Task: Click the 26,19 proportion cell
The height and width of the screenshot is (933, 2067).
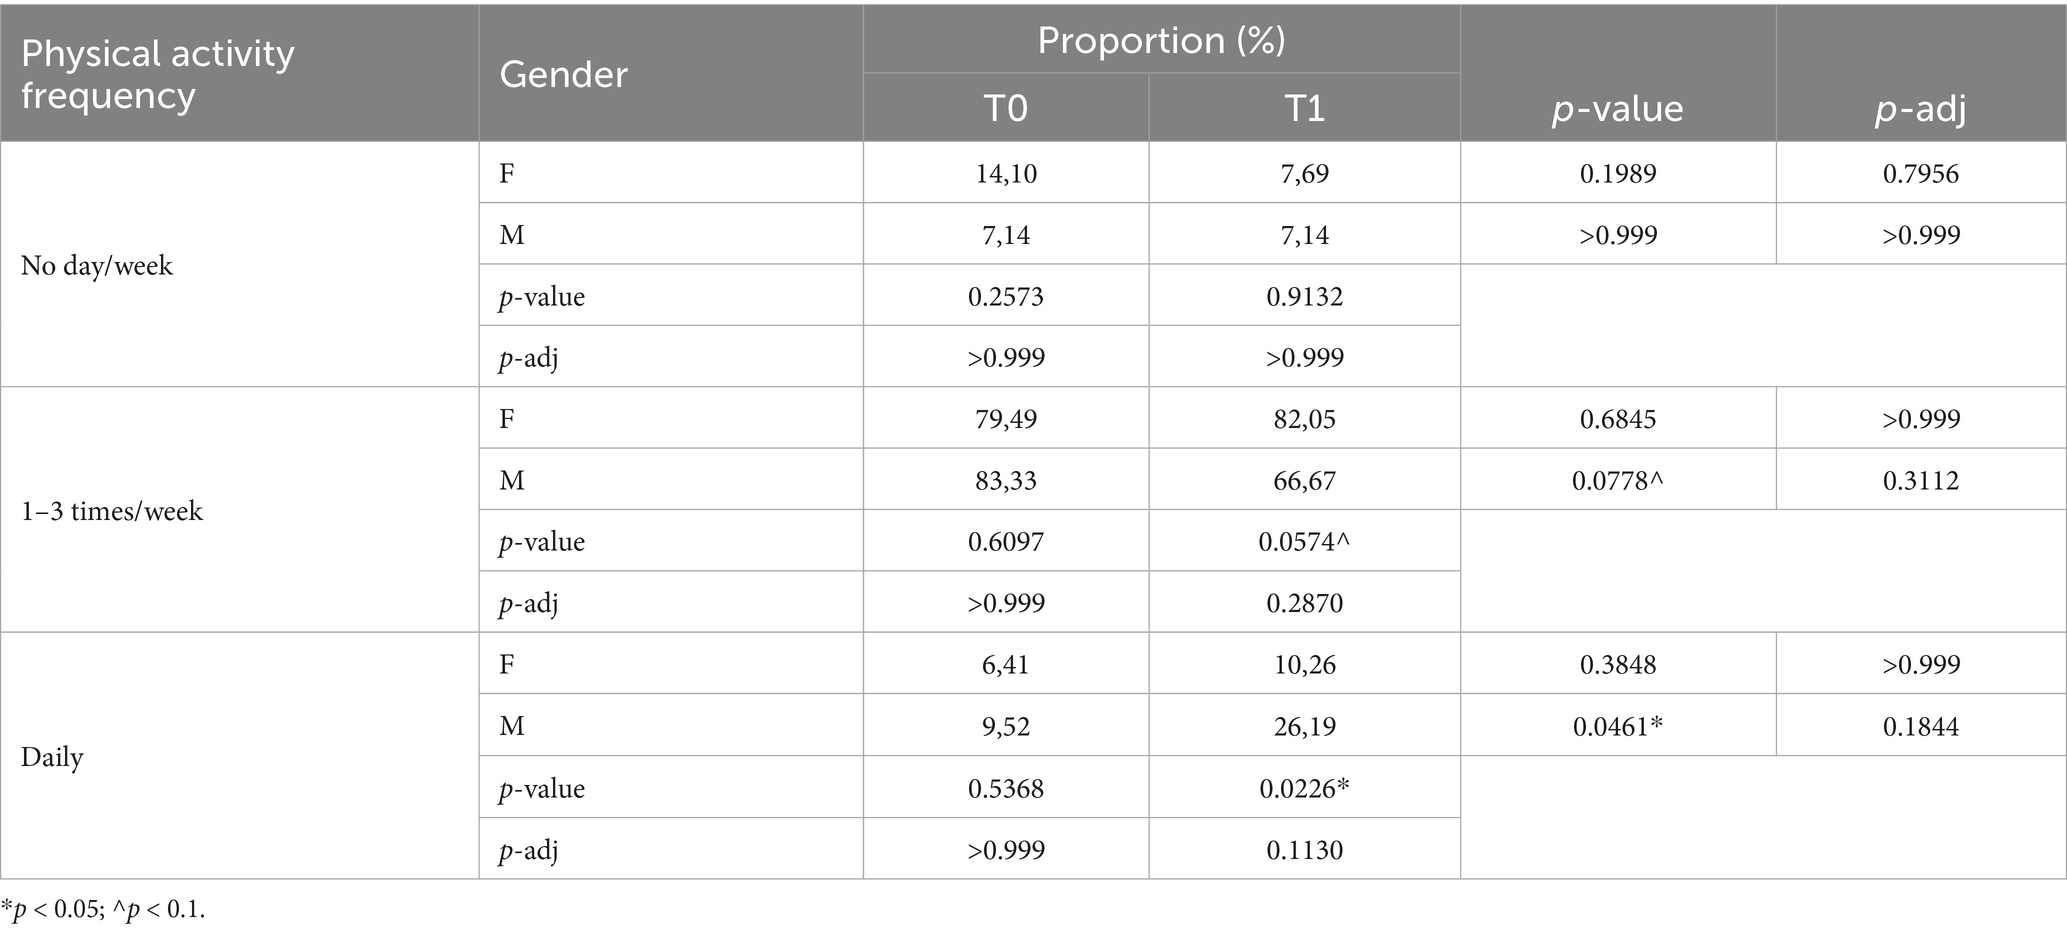Action: [1304, 726]
